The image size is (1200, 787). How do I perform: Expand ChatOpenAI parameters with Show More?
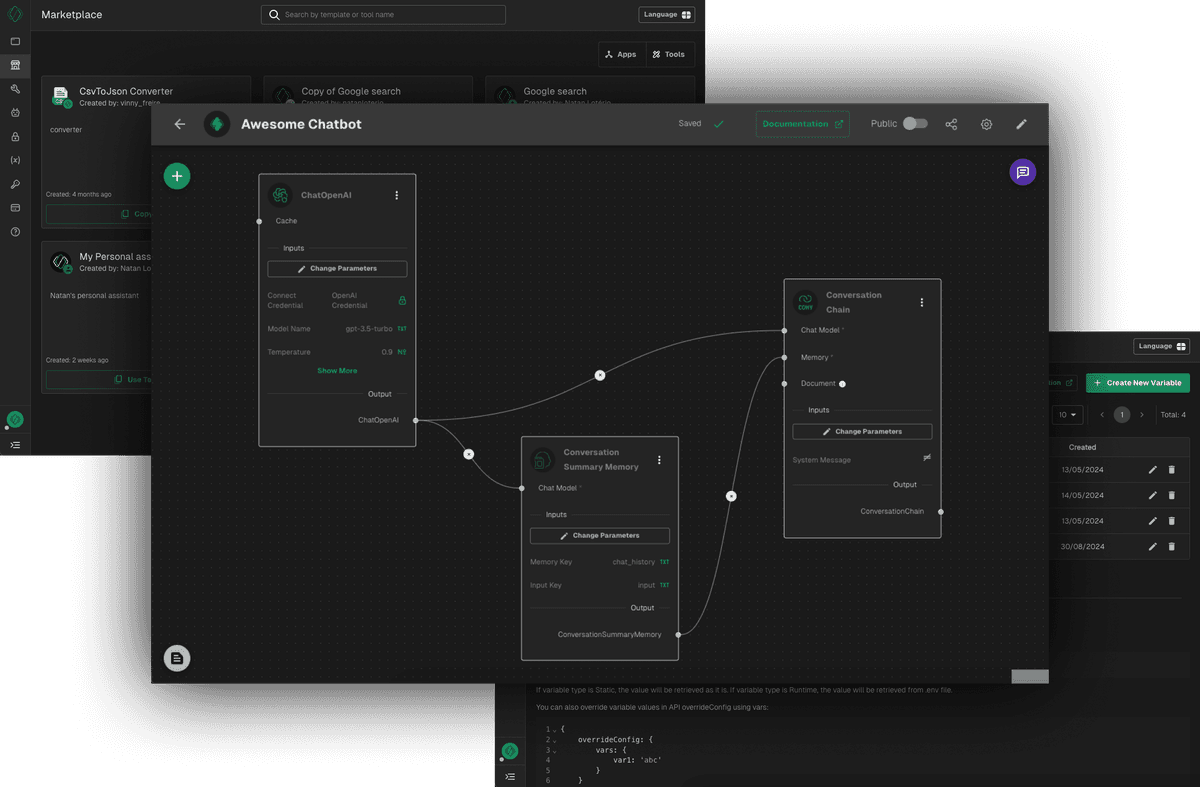[337, 371]
